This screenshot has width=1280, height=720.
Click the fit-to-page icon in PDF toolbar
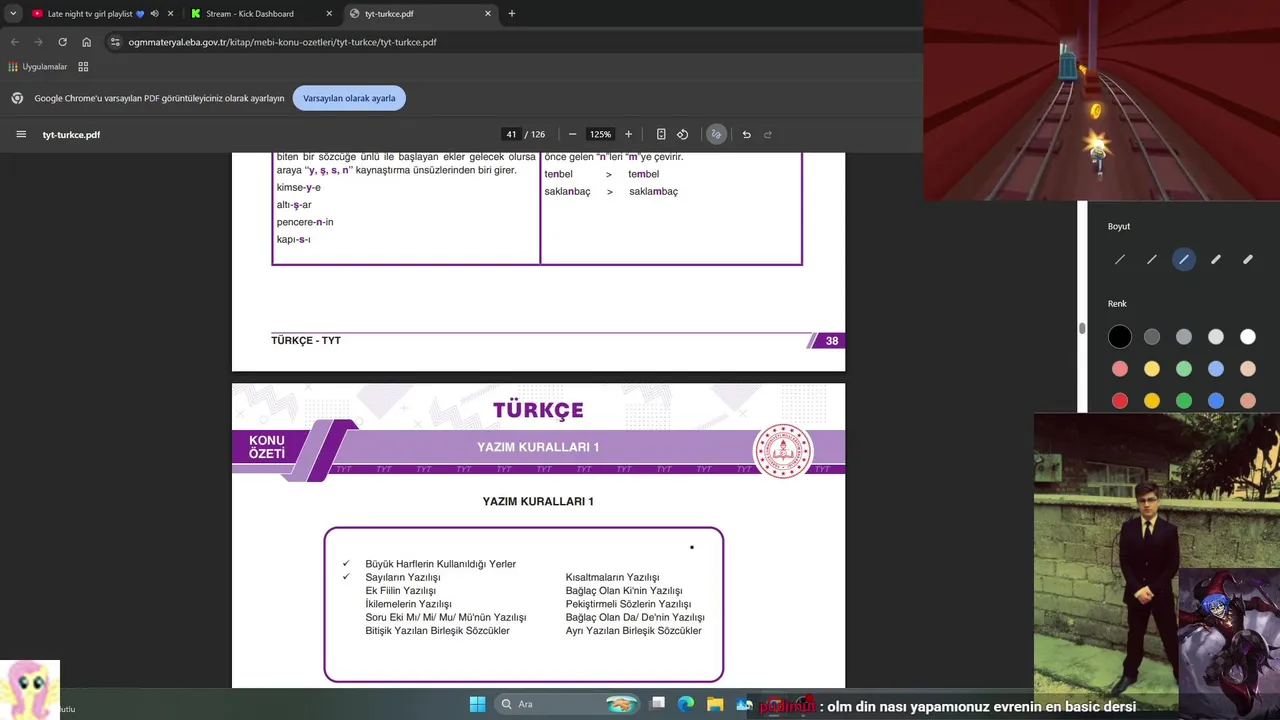coord(661,134)
